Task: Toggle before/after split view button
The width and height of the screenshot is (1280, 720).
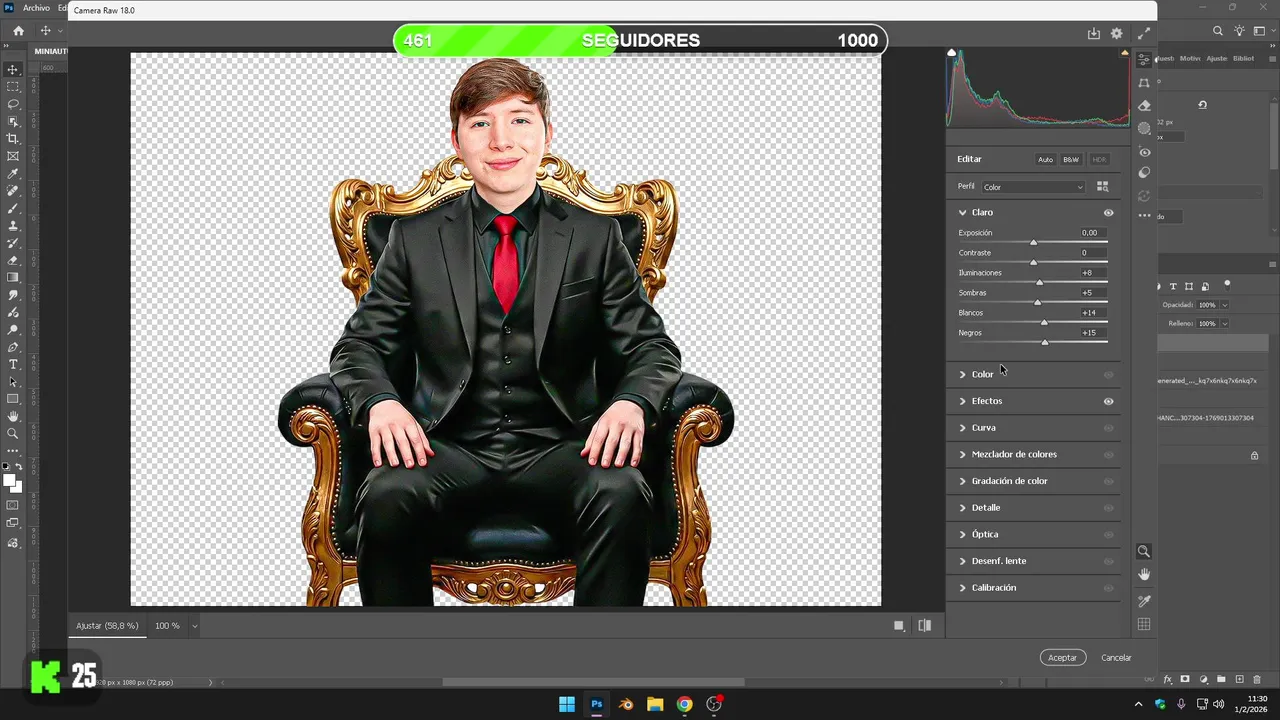Action: [925, 626]
